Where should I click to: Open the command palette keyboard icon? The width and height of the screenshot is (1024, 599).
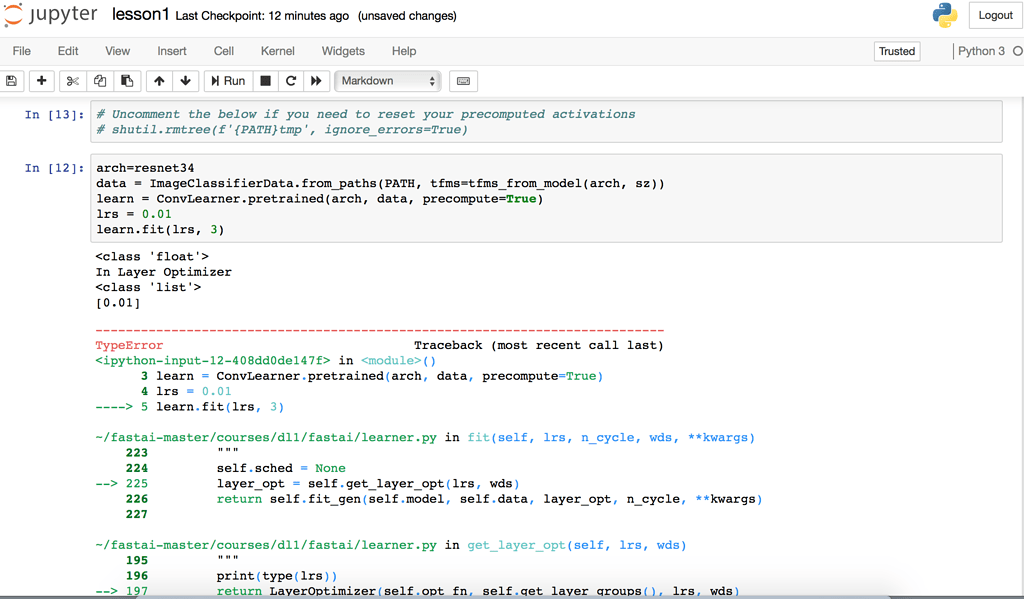[x=461, y=81]
